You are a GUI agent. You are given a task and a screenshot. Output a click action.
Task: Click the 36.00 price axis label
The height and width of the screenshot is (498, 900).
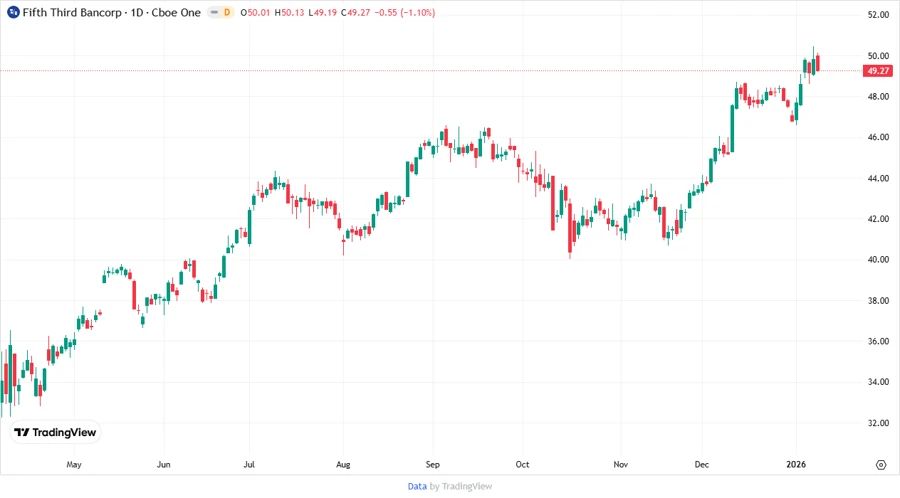pyautogui.click(x=878, y=341)
